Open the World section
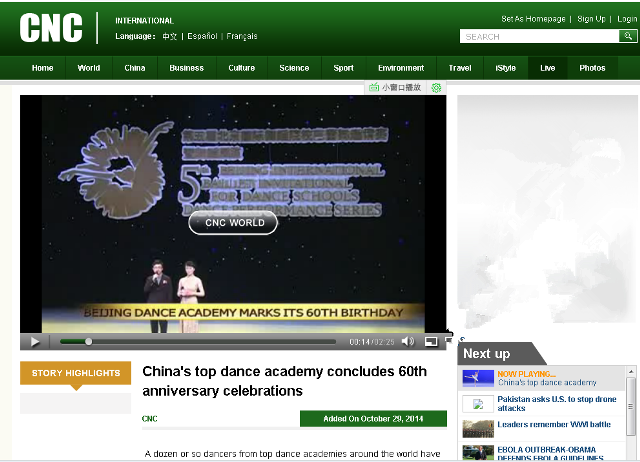The width and height of the screenshot is (640, 462). pyautogui.click(x=89, y=68)
